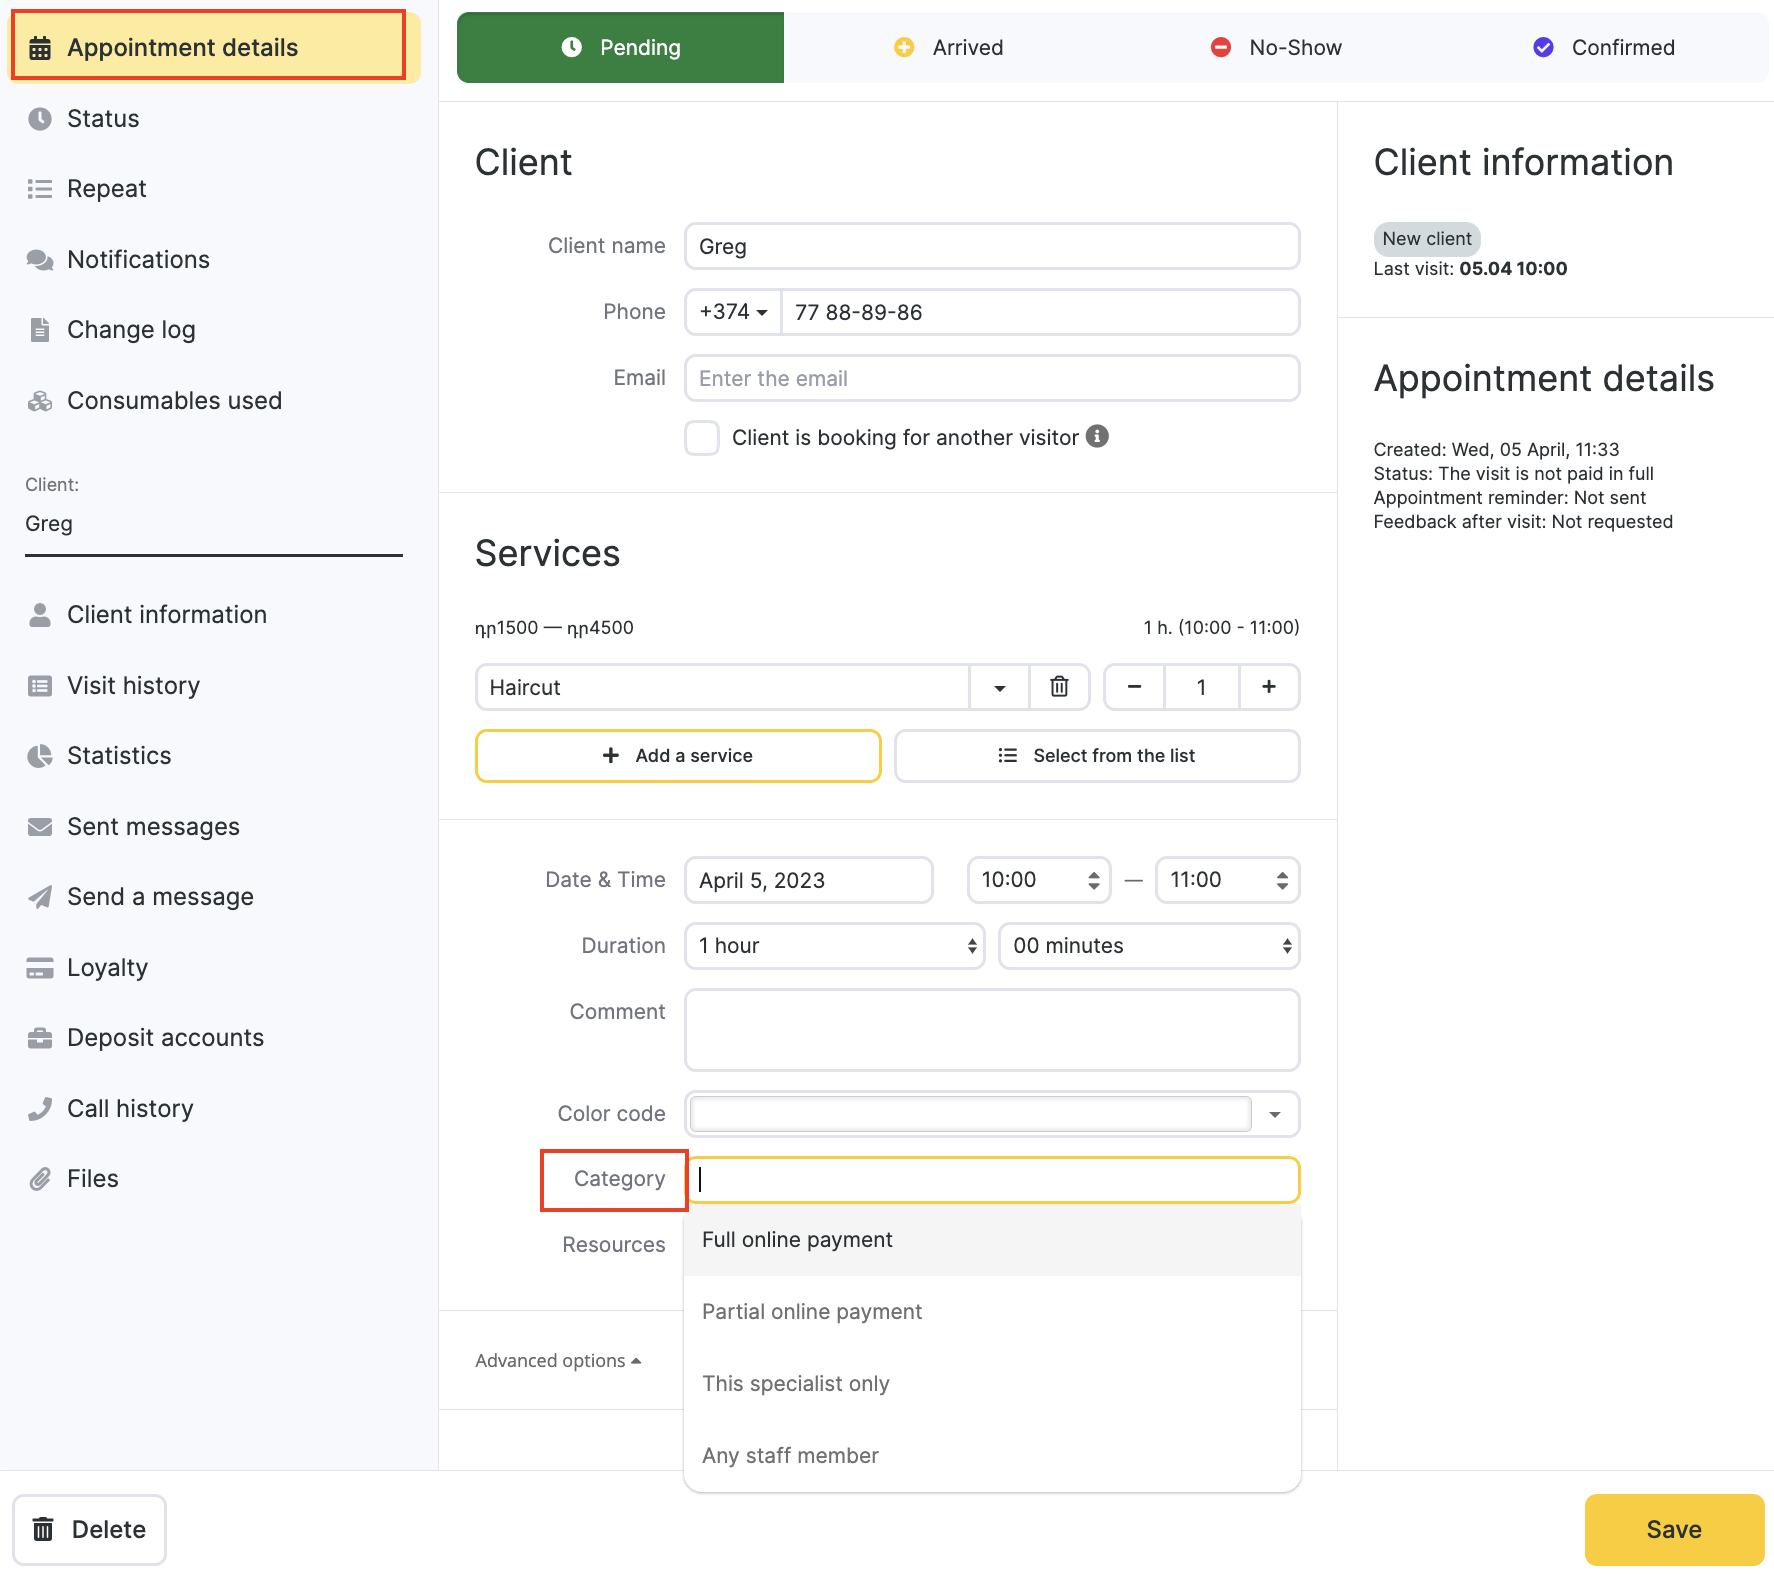Screen dimensions: 1774x1582
Task: Click the Add a service button
Action: click(678, 756)
